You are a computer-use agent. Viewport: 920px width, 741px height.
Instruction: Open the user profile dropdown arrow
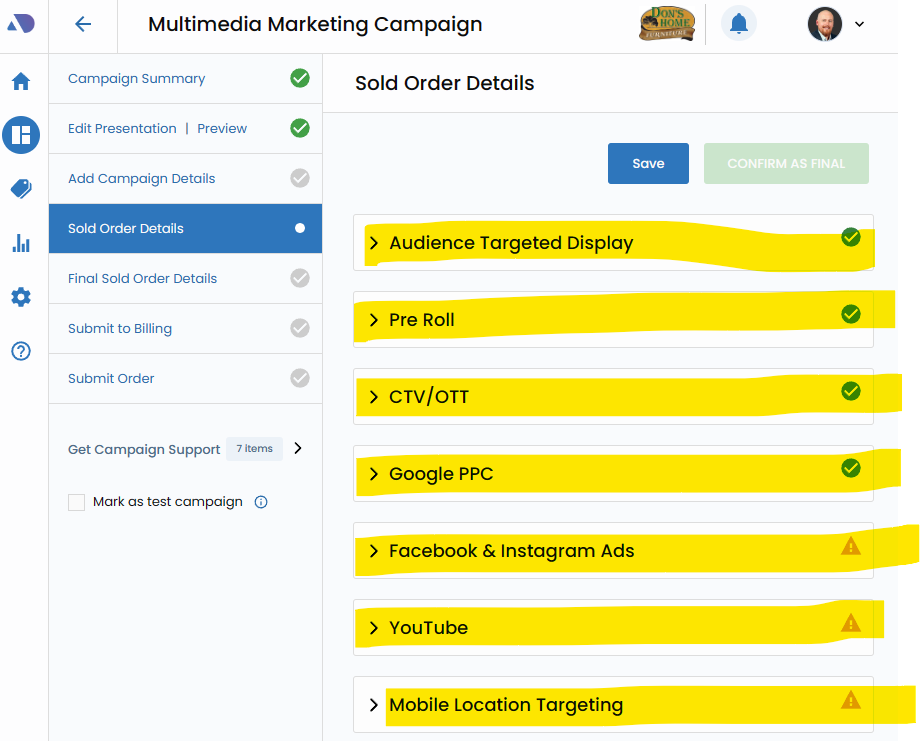(860, 24)
